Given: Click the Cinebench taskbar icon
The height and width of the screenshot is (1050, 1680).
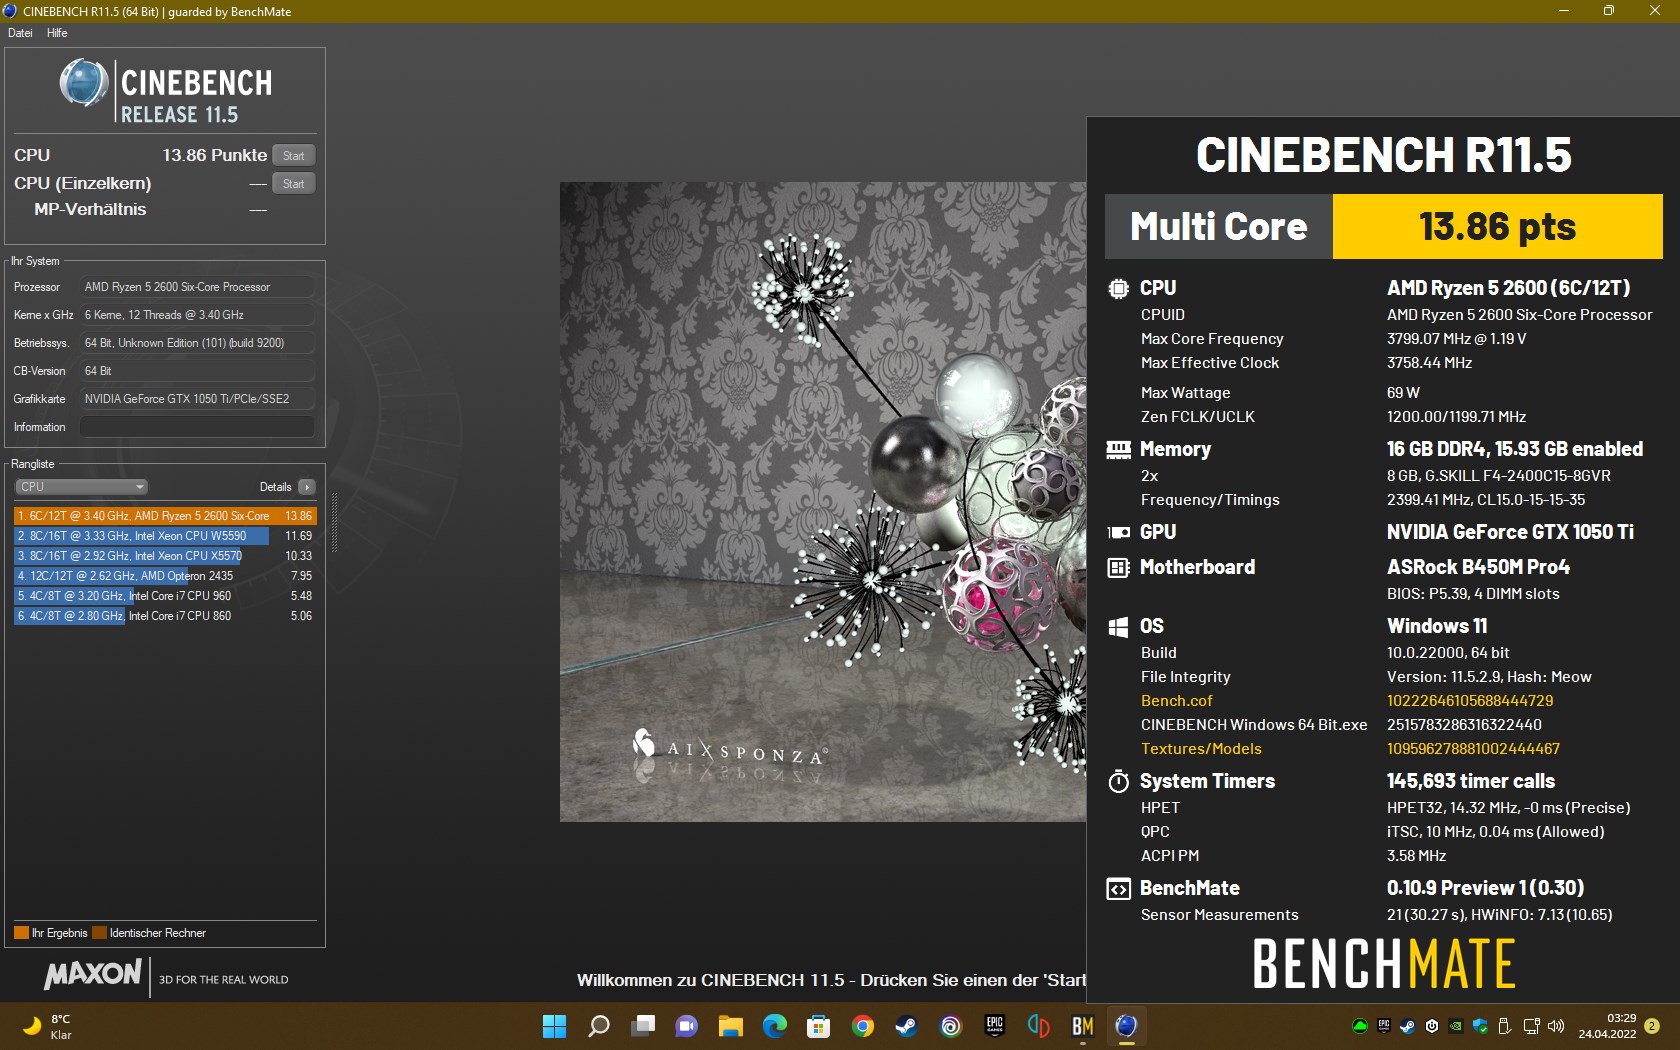Looking at the screenshot, I should pyautogui.click(x=1127, y=1026).
